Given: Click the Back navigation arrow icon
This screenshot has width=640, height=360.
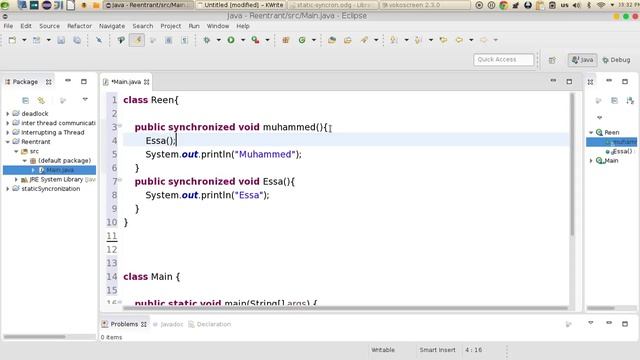Looking at the screenshot, I should tap(459, 40).
